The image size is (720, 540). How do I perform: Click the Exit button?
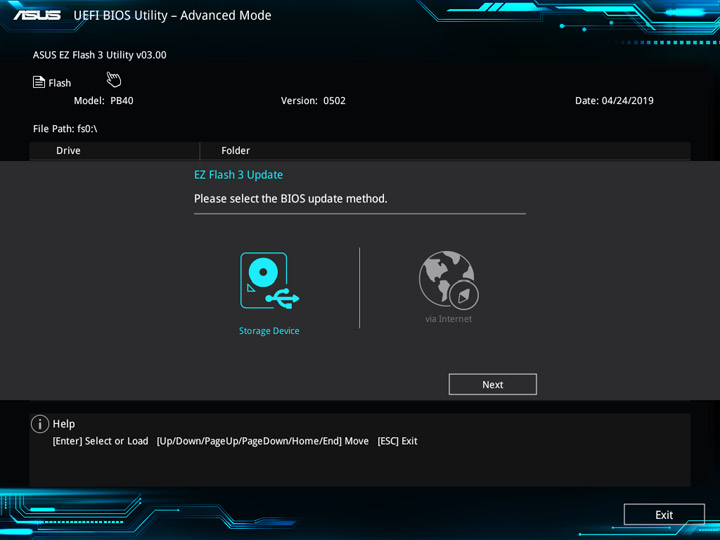coord(664,515)
